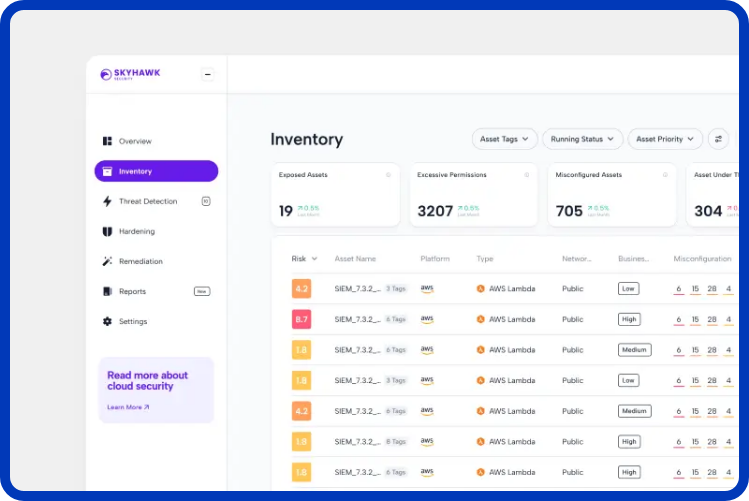This screenshot has width=749, height=501.
Task: Click the AWS Lambda icon in first row
Action: click(x=481, y=289)
